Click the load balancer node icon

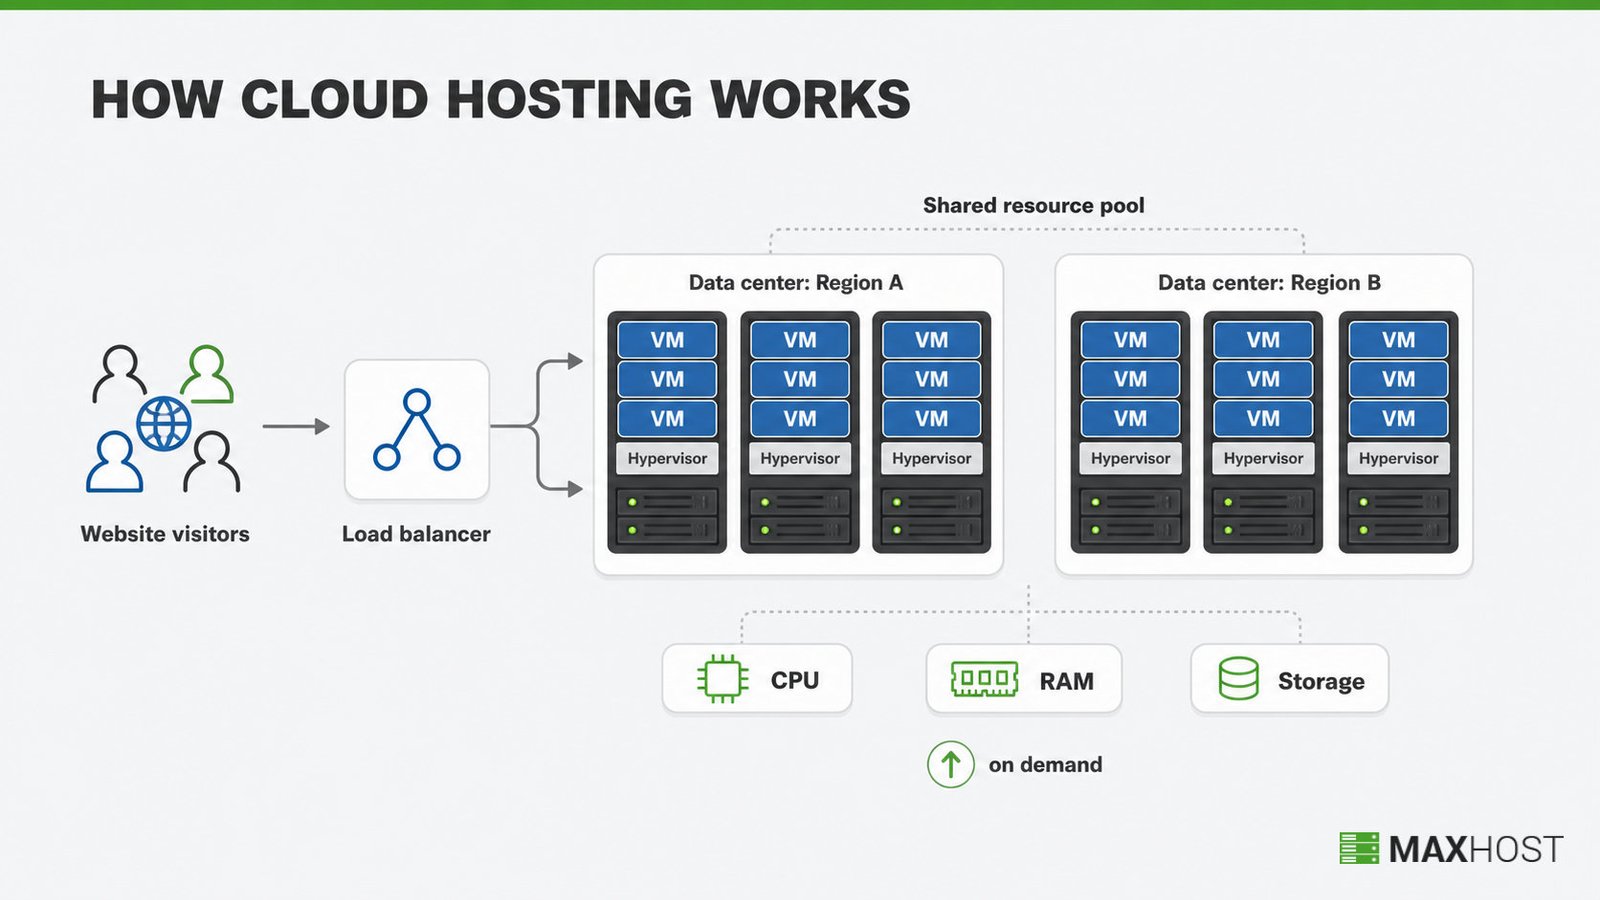coord(417,430)
